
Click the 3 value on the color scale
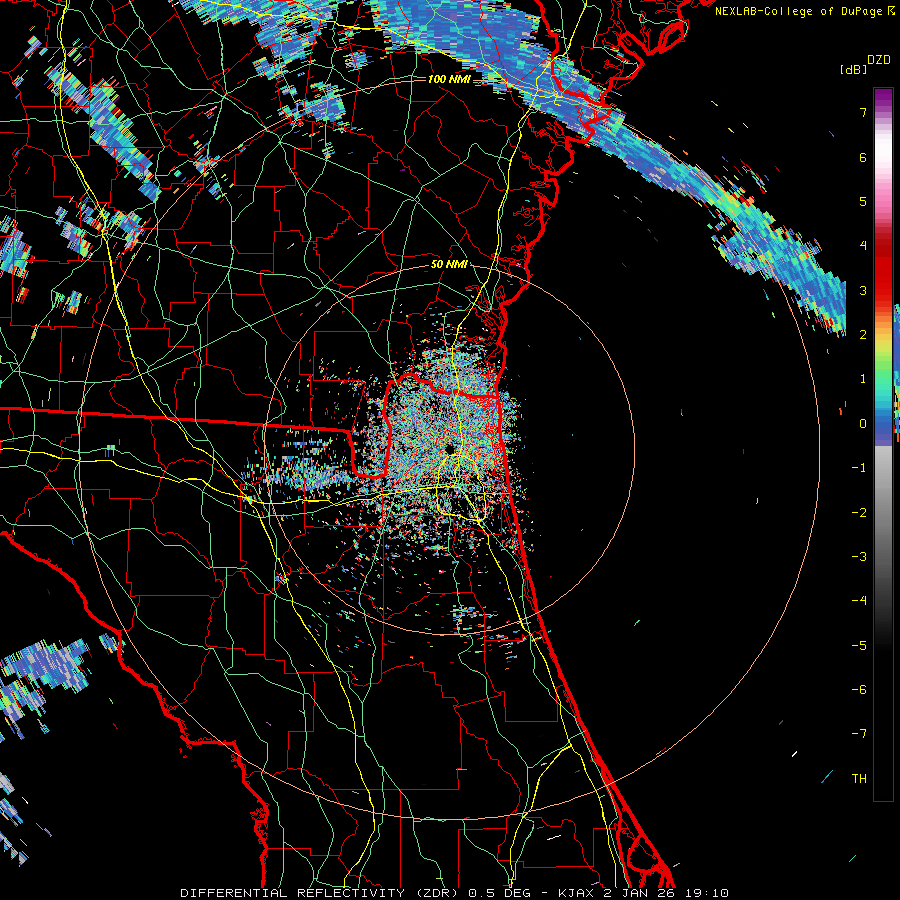click(863, 290)
